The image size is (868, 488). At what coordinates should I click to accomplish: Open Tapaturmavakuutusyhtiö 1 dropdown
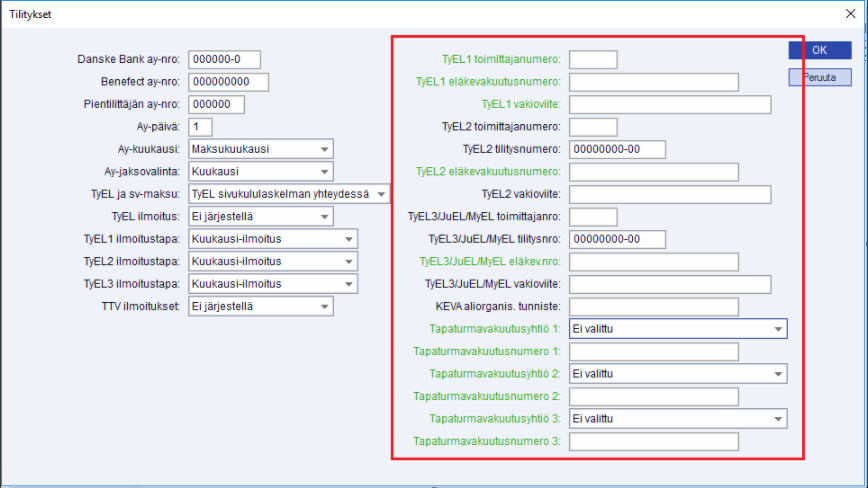click(777, 329)
